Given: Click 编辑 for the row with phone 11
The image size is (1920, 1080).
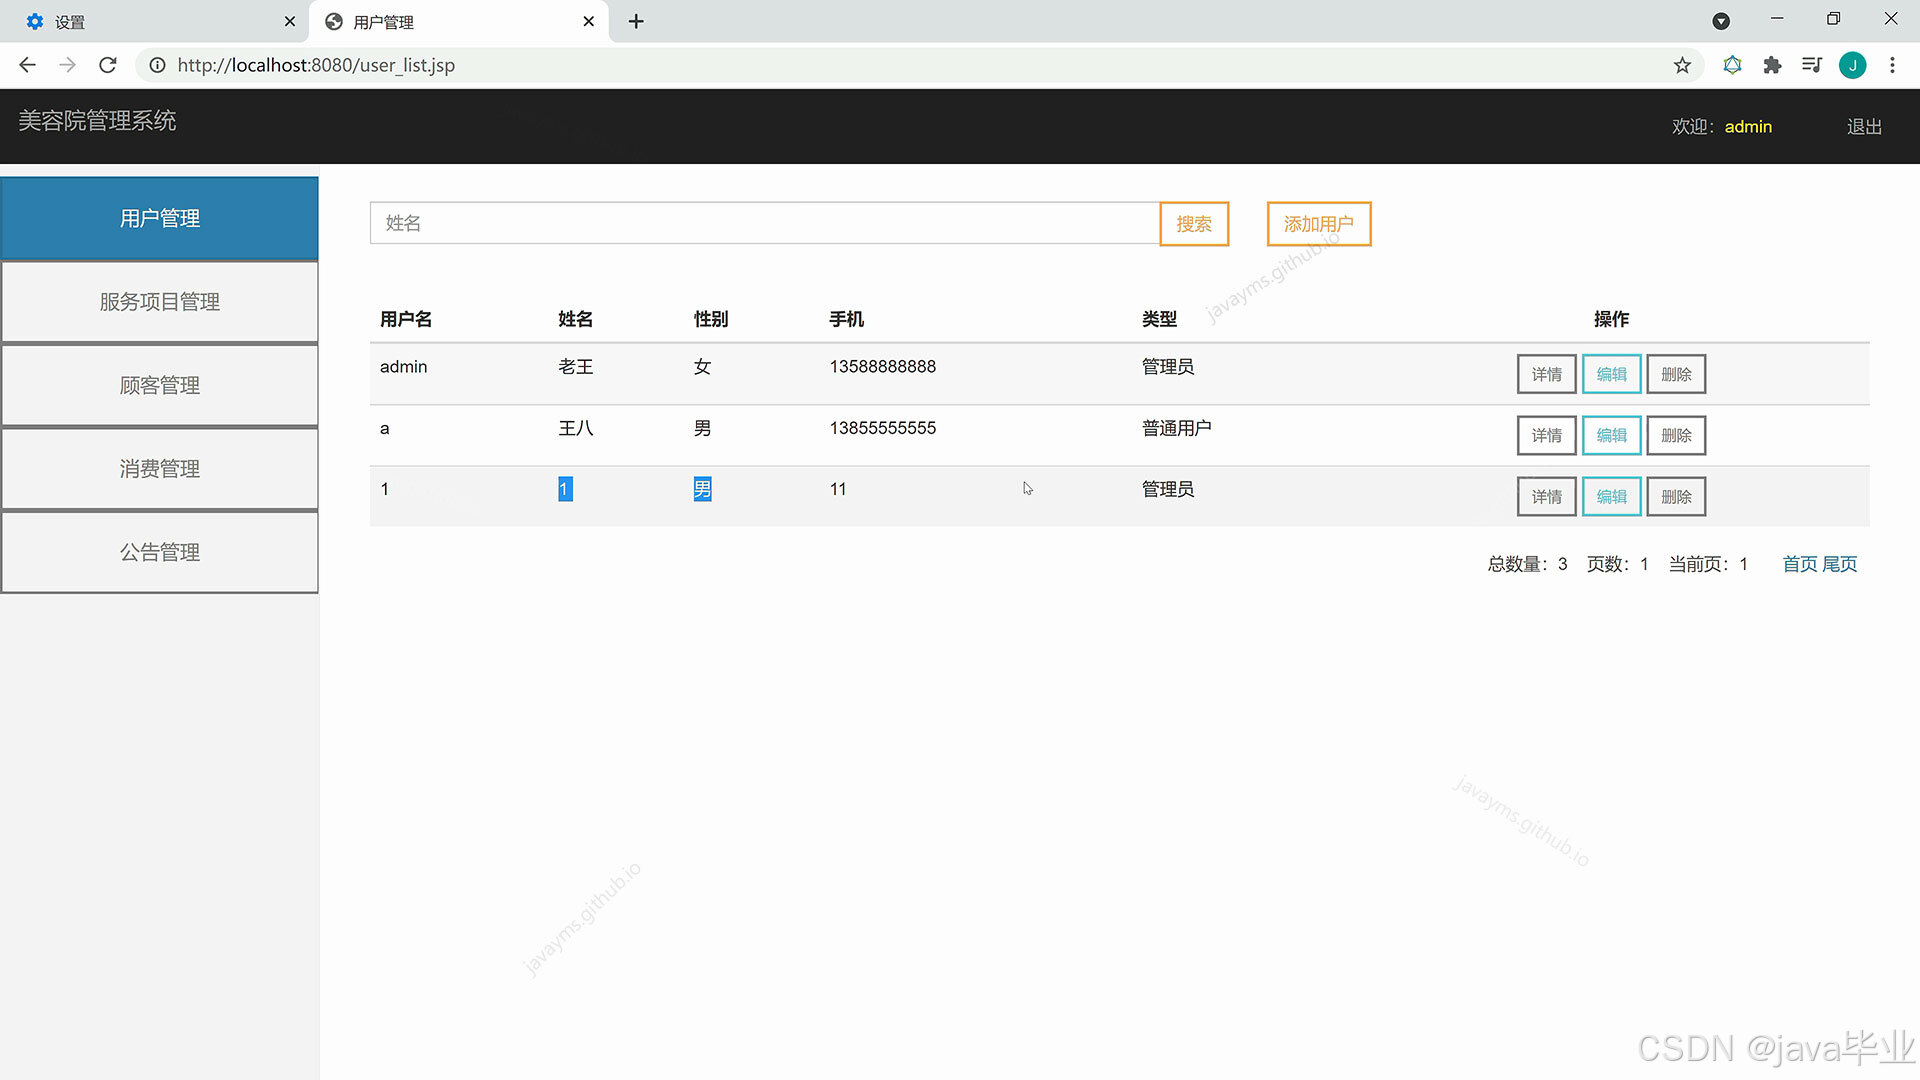Looking at the screenshot, I should (1611, 496).
